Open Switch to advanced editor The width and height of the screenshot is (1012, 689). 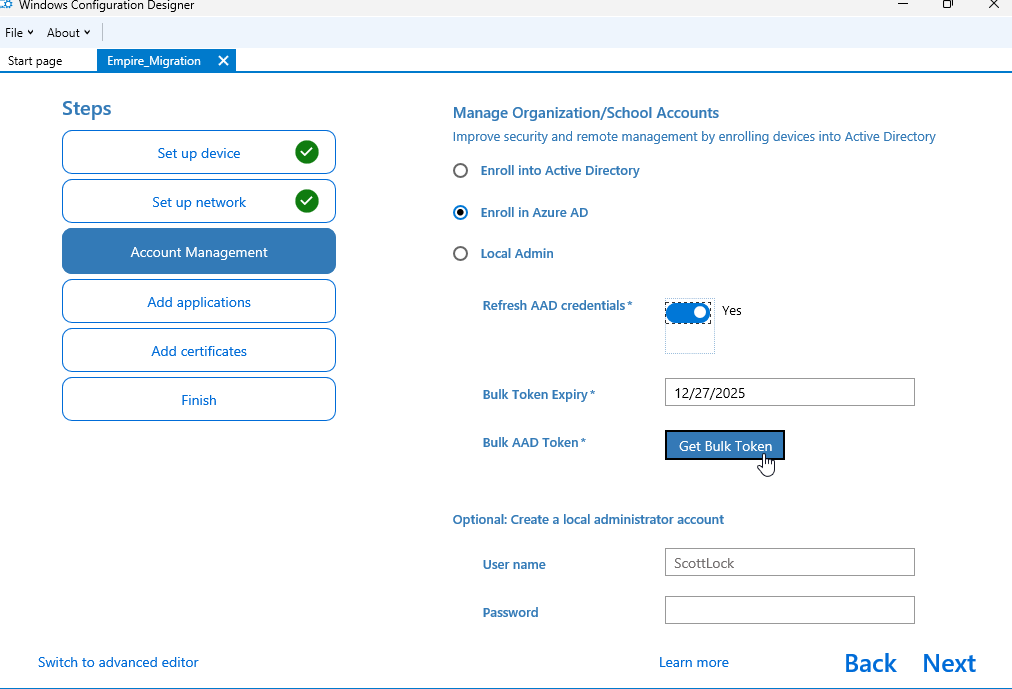(x=117, y=662)
